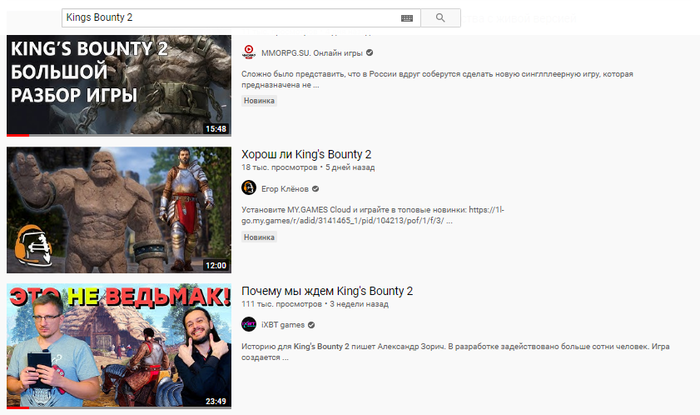Click red watch progress bar on 15:48 video
The height and width of the screenshot is (415, 700).
(18, 135)
